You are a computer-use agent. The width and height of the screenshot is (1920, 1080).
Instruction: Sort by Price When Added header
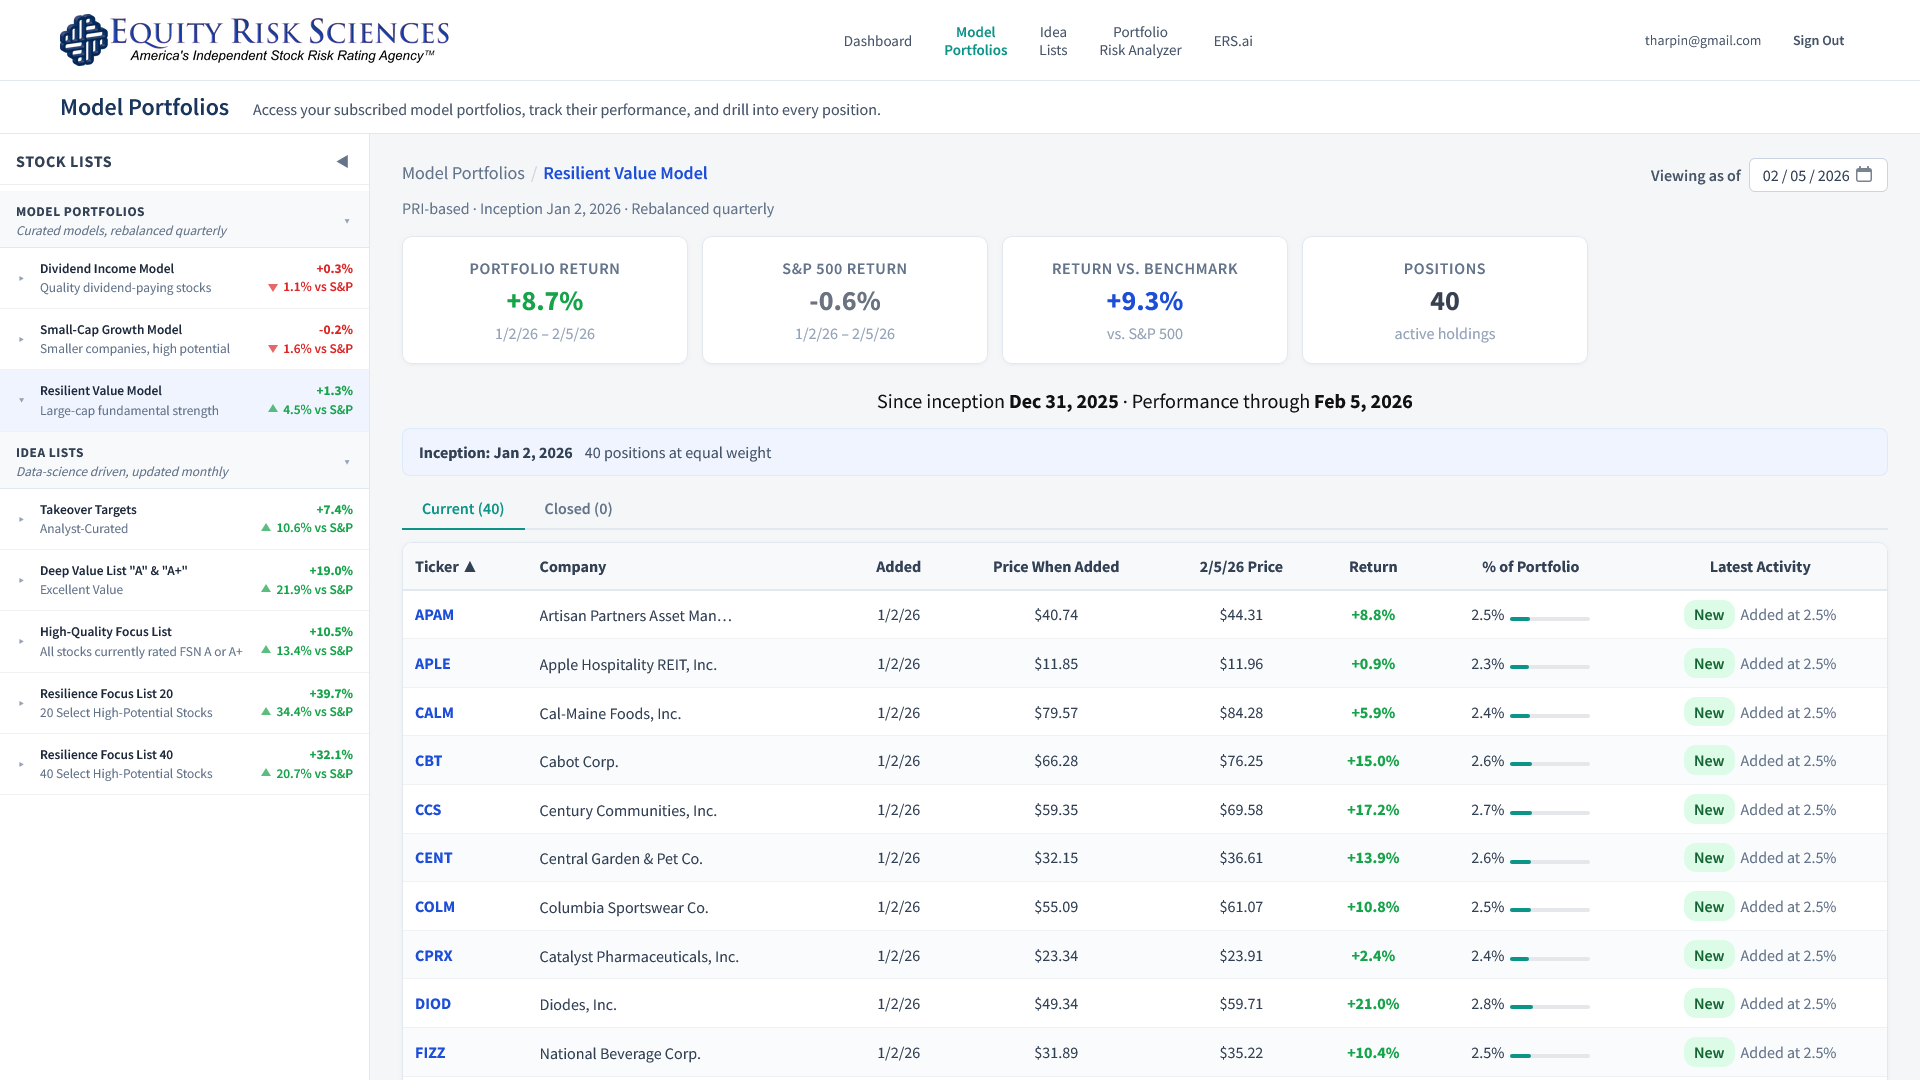pyautogui.click(x=1055, y=567)
